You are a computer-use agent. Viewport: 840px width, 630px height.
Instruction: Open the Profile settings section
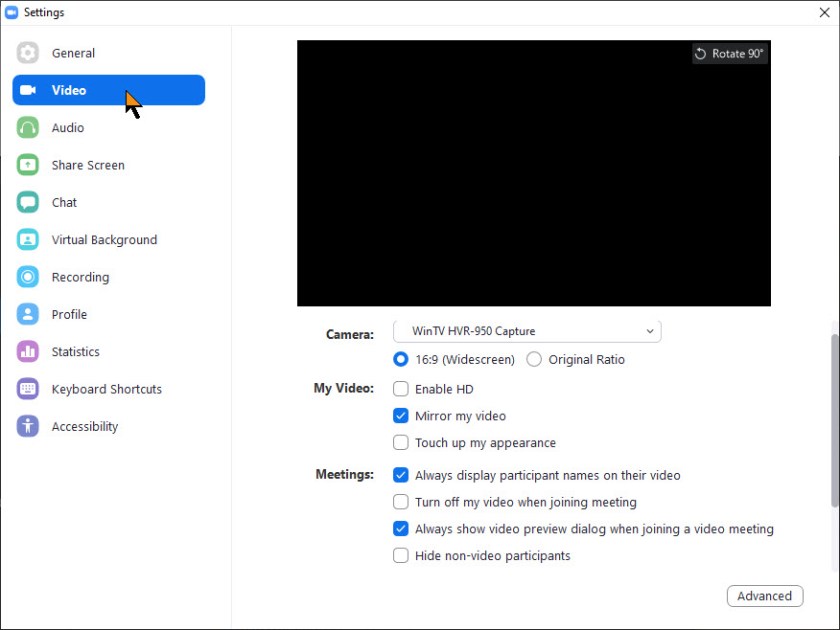click(x=29, y=314)
